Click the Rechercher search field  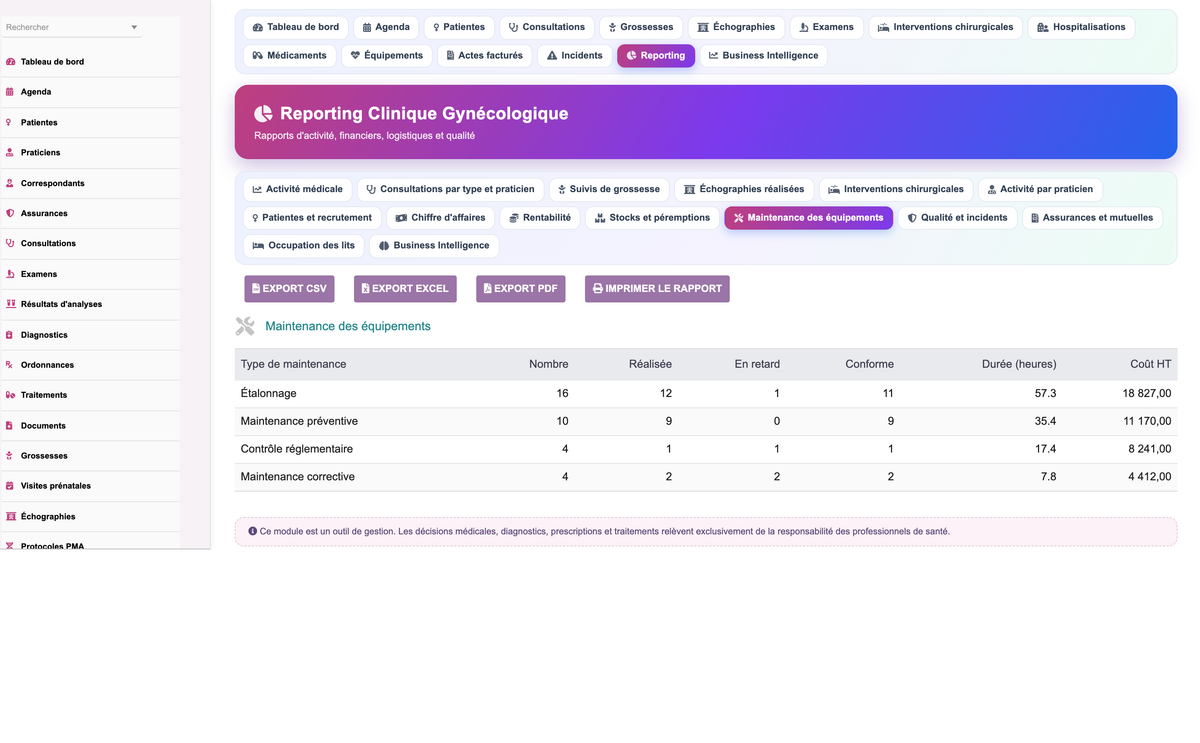72,27
